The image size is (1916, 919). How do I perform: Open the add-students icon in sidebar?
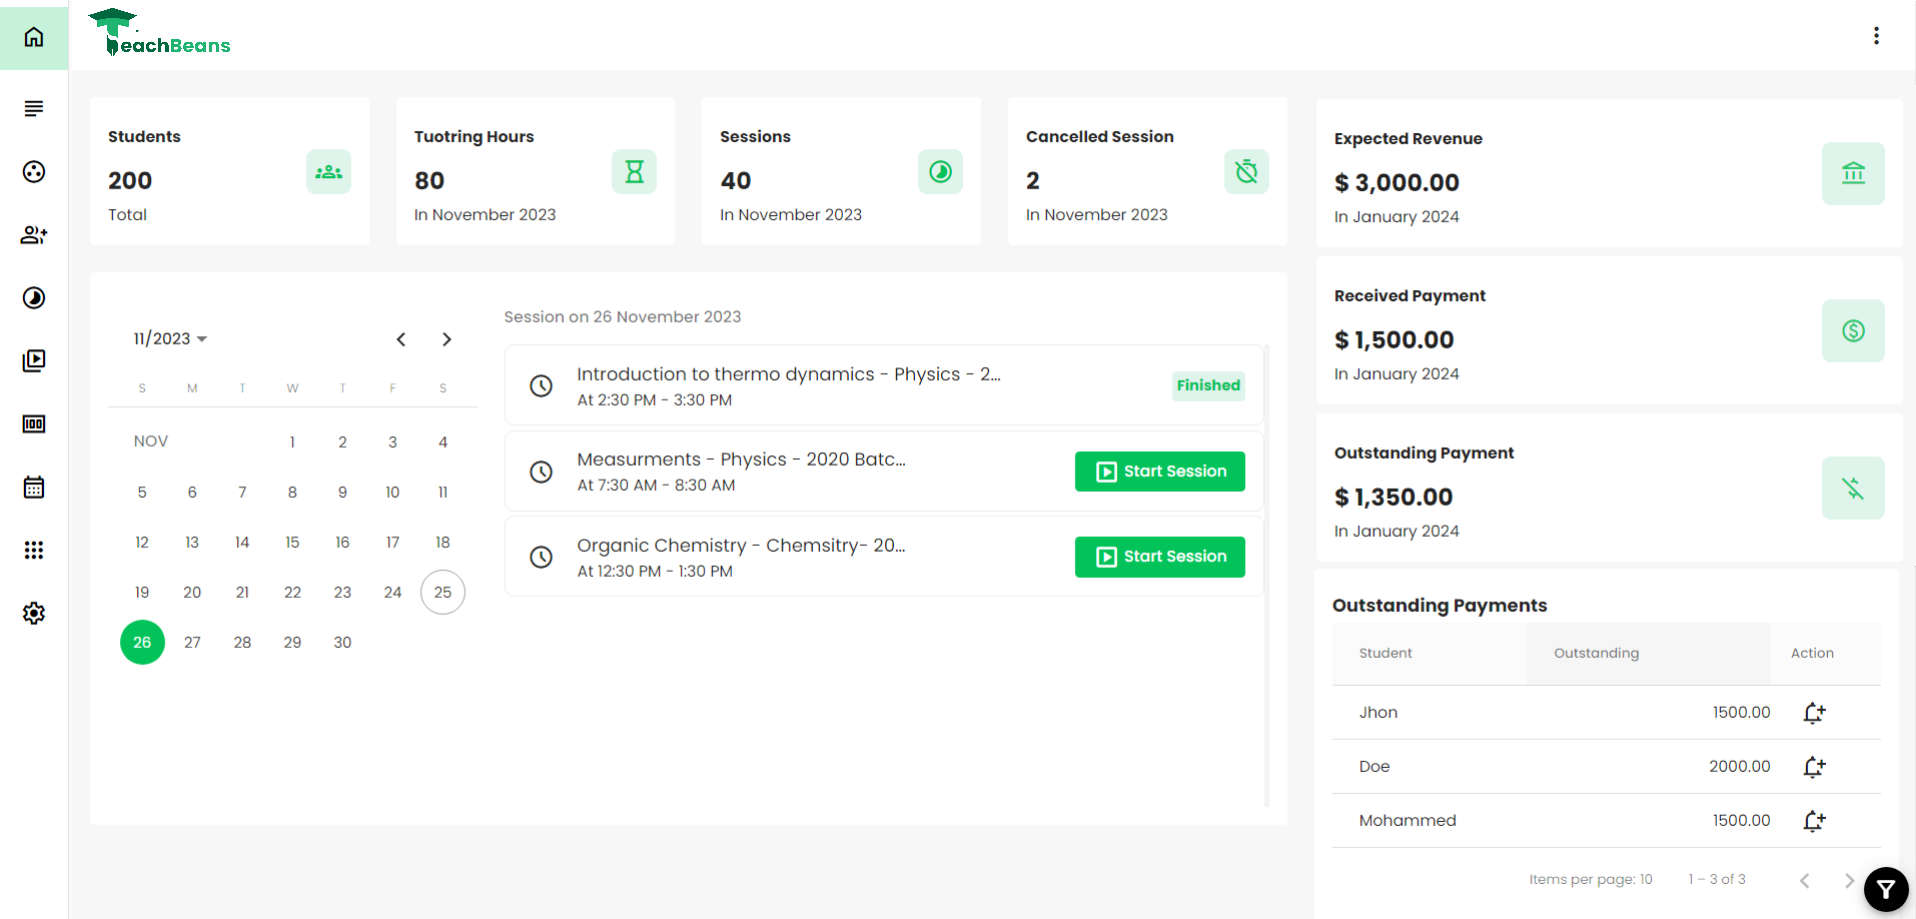click(x=34, y=235)
